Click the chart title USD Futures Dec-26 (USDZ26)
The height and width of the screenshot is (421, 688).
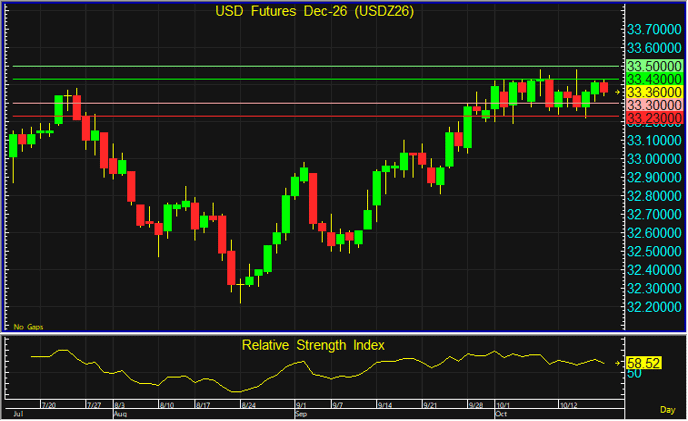click(x=315, y=11)
